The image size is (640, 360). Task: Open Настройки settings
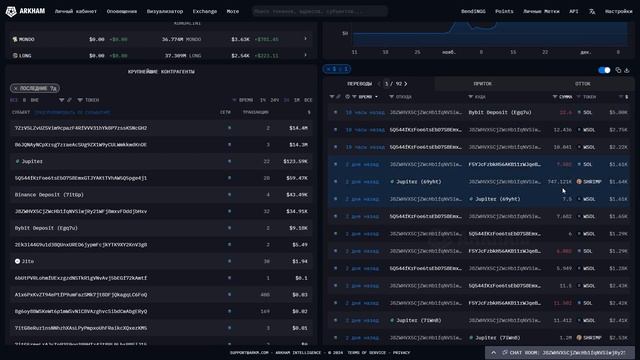(618, 11)
